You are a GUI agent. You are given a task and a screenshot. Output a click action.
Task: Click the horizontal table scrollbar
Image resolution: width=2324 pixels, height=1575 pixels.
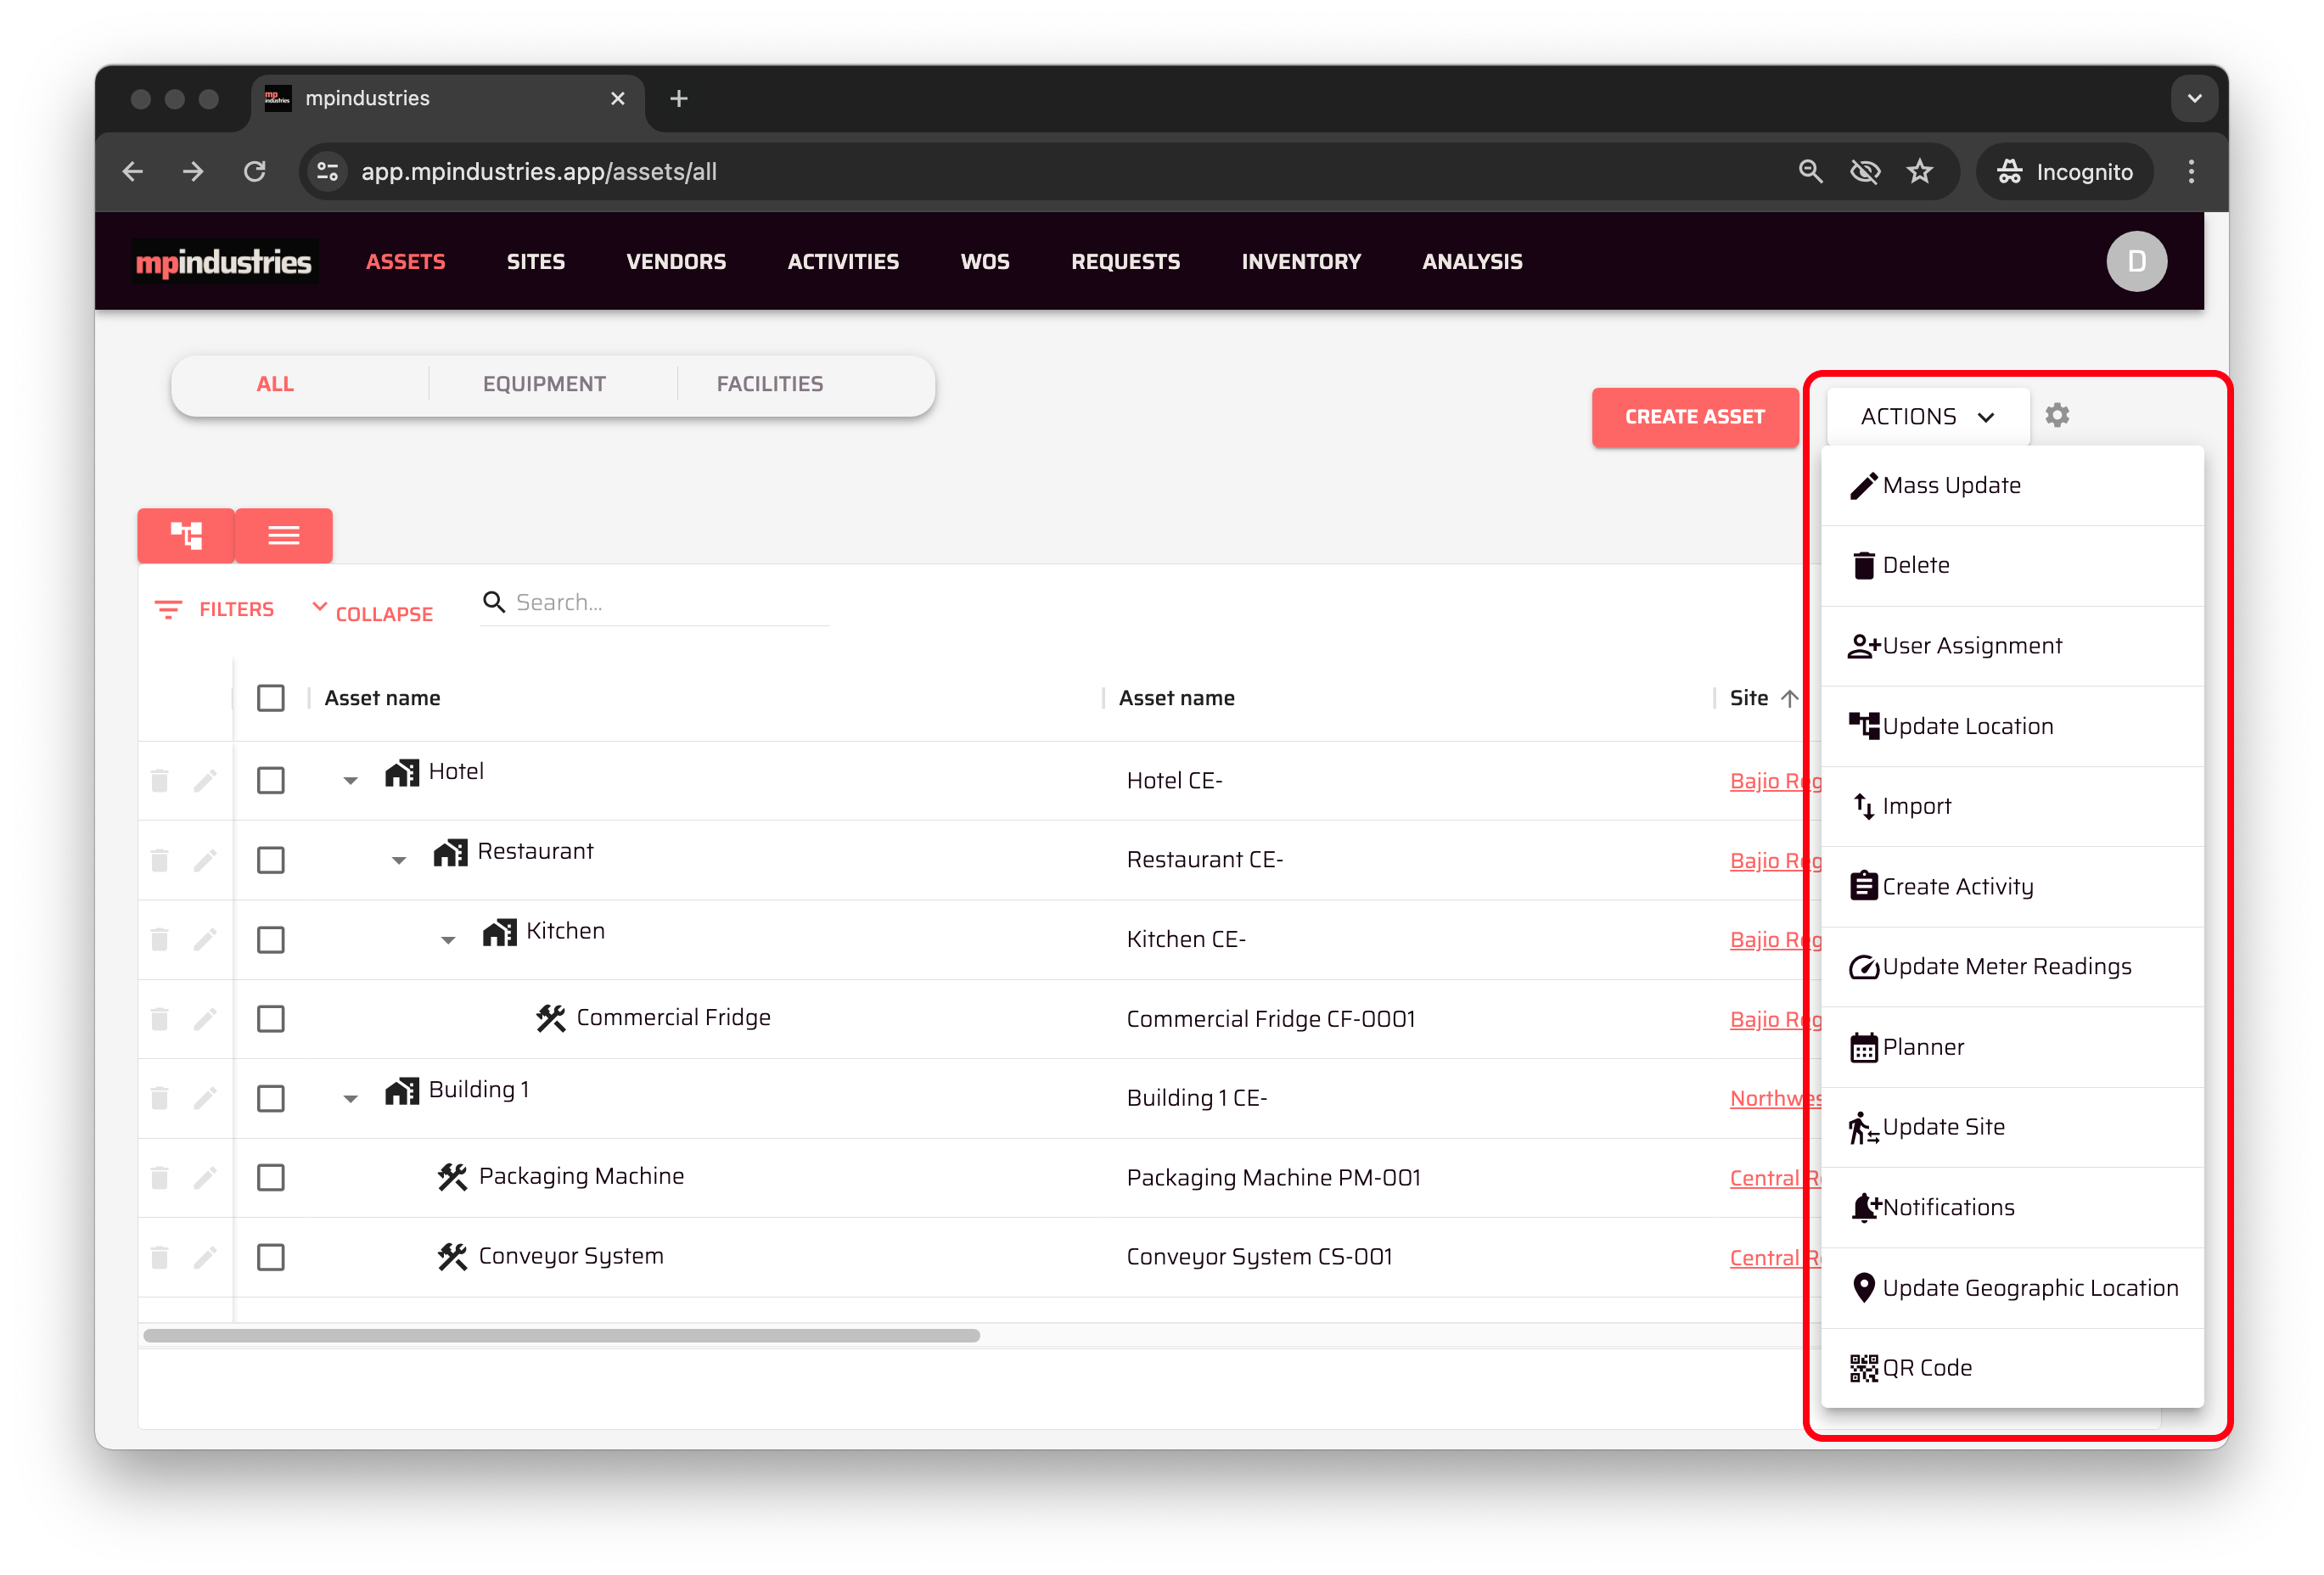click(561, 1335)
